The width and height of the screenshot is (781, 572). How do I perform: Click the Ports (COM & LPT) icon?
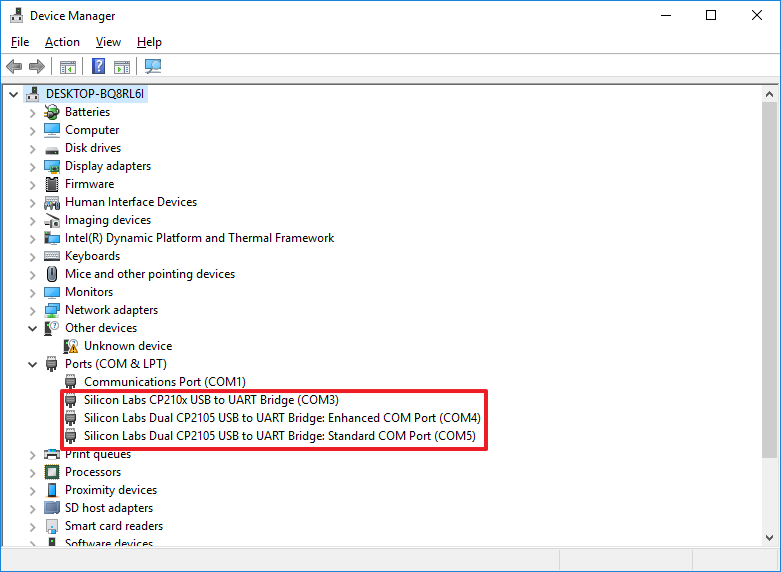coord(52,364)
